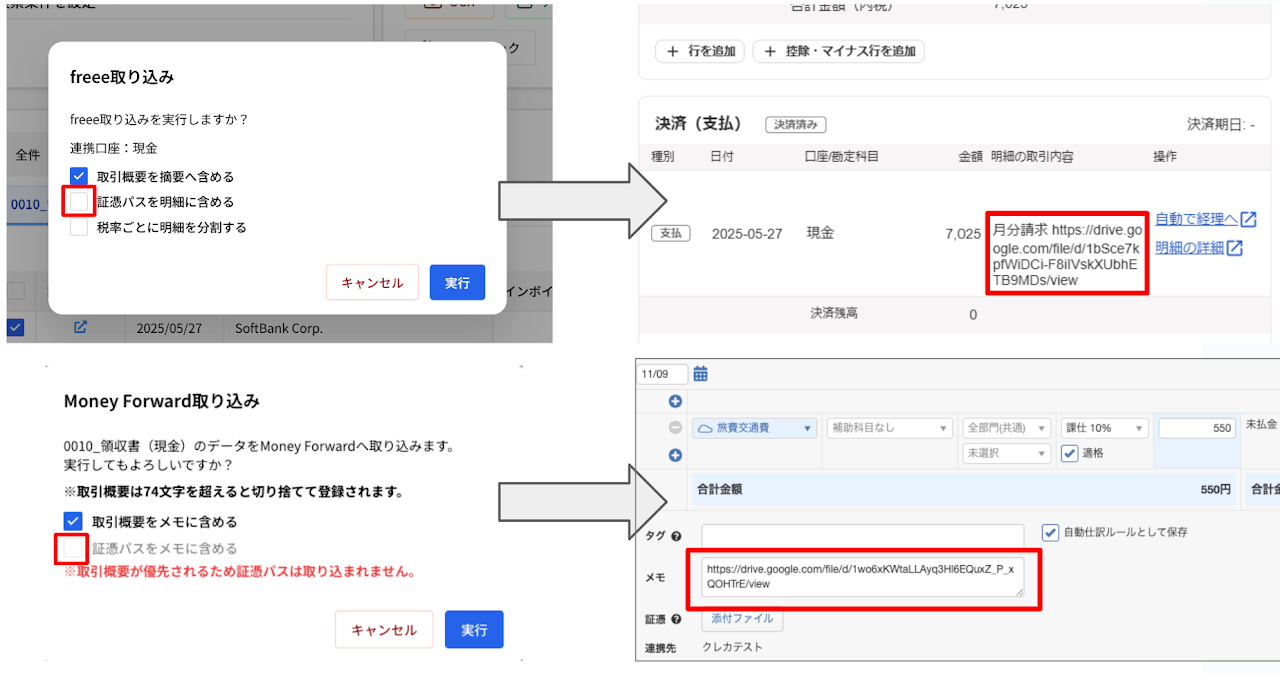1280x673 pixels.
Task: Remove line with grey minus icon
Action: coord(675,428)
